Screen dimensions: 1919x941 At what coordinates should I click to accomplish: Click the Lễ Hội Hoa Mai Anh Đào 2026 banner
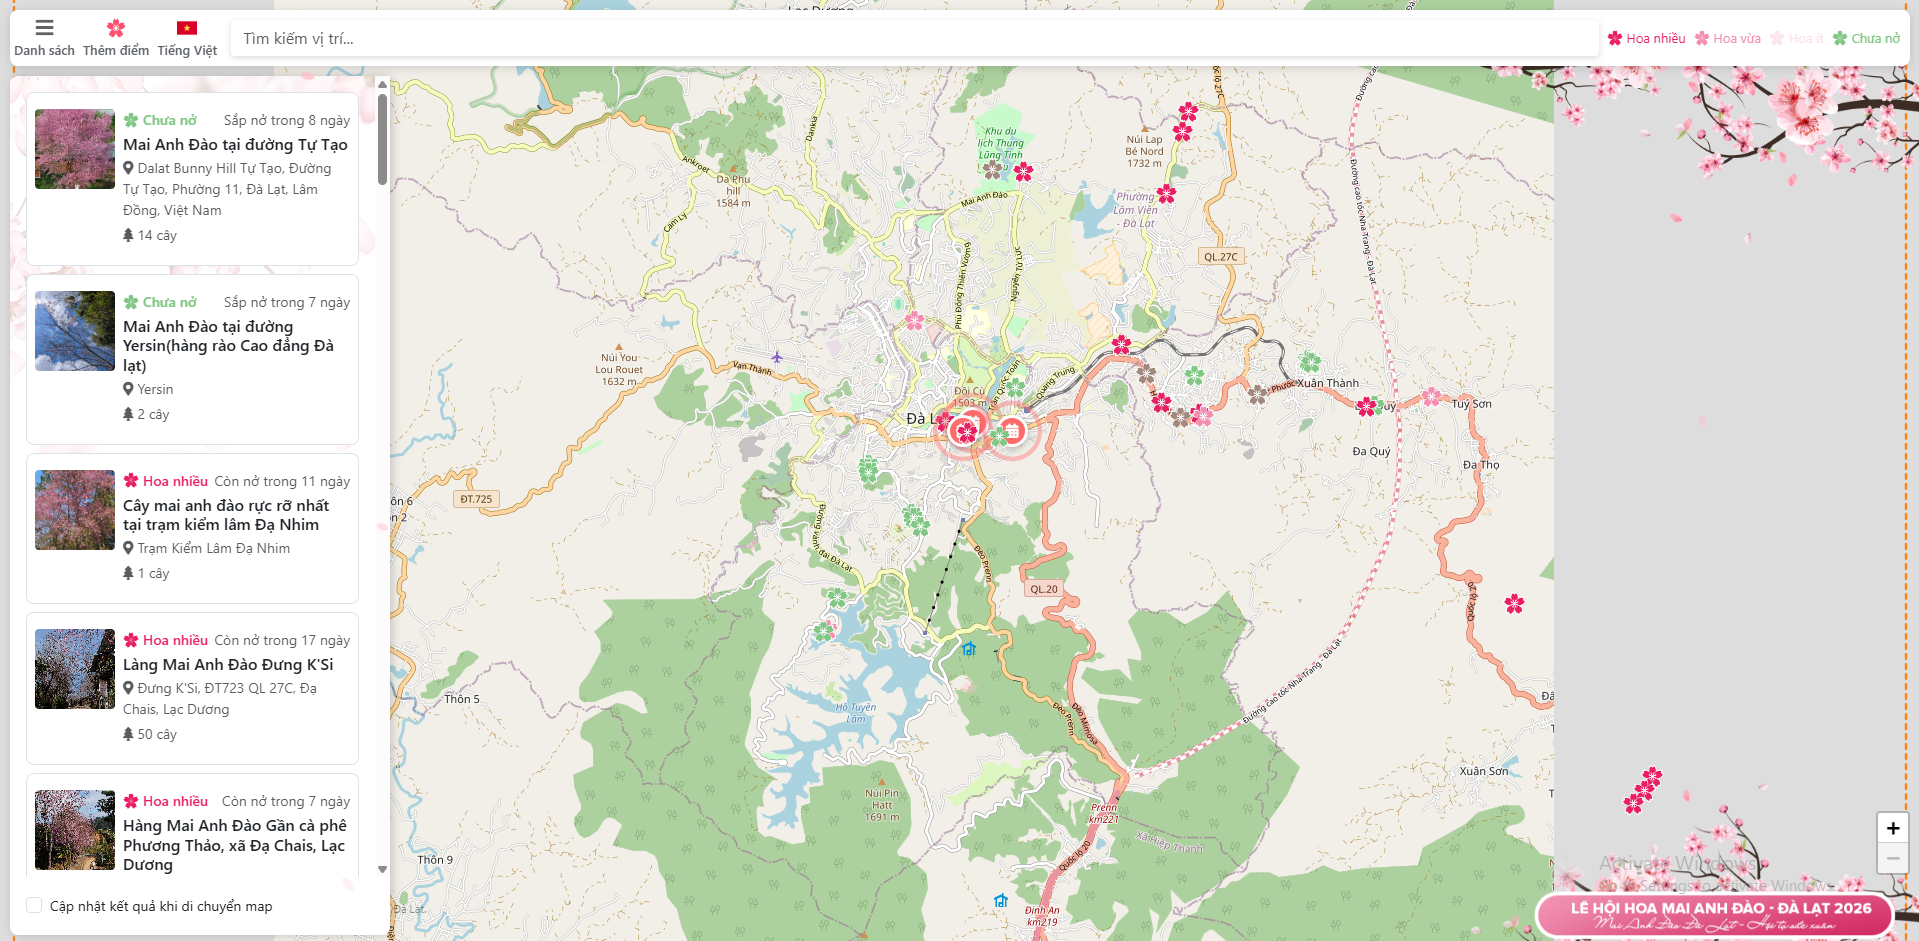(x=1713, y=914)
